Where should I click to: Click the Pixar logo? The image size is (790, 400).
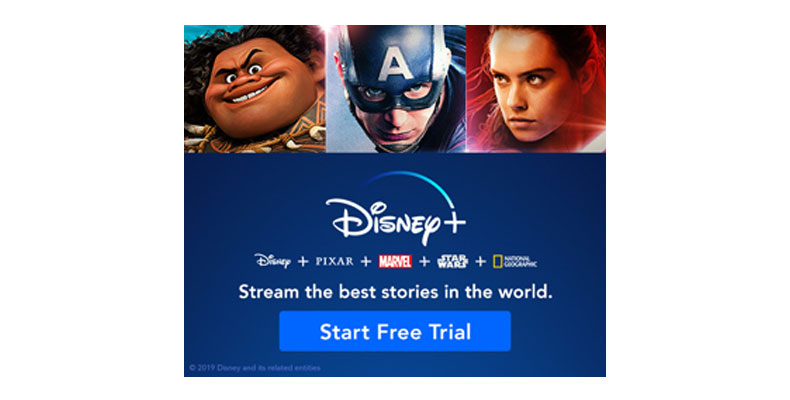point(335,261)
